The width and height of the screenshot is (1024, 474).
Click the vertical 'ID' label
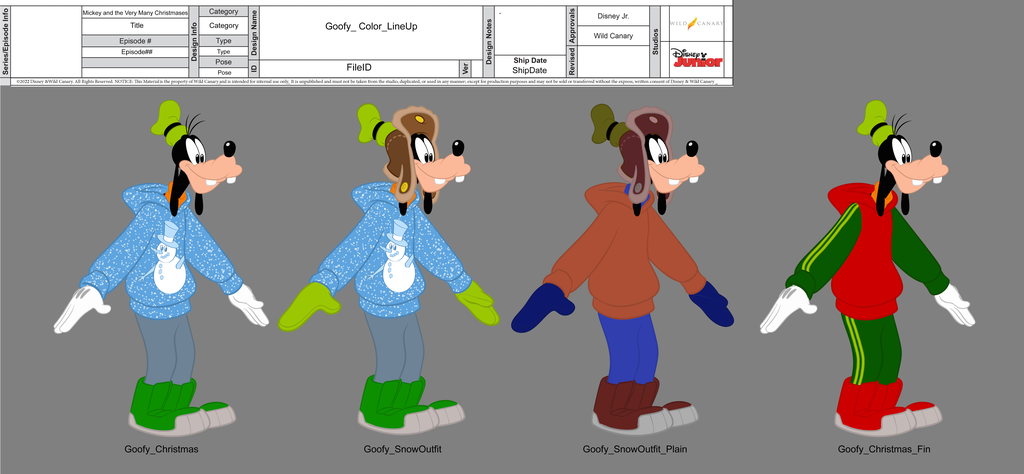254,68
